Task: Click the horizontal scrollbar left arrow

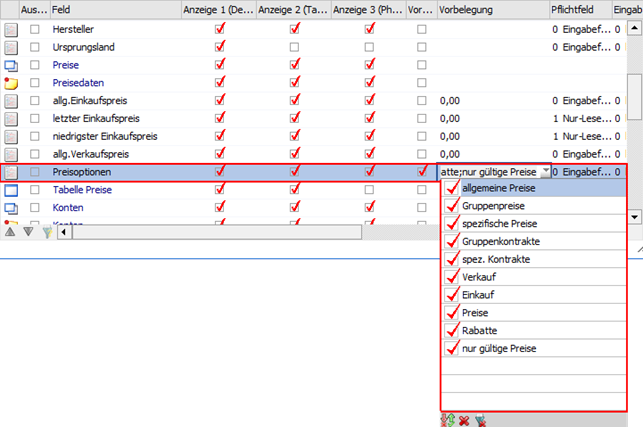Action: [65, 232]
